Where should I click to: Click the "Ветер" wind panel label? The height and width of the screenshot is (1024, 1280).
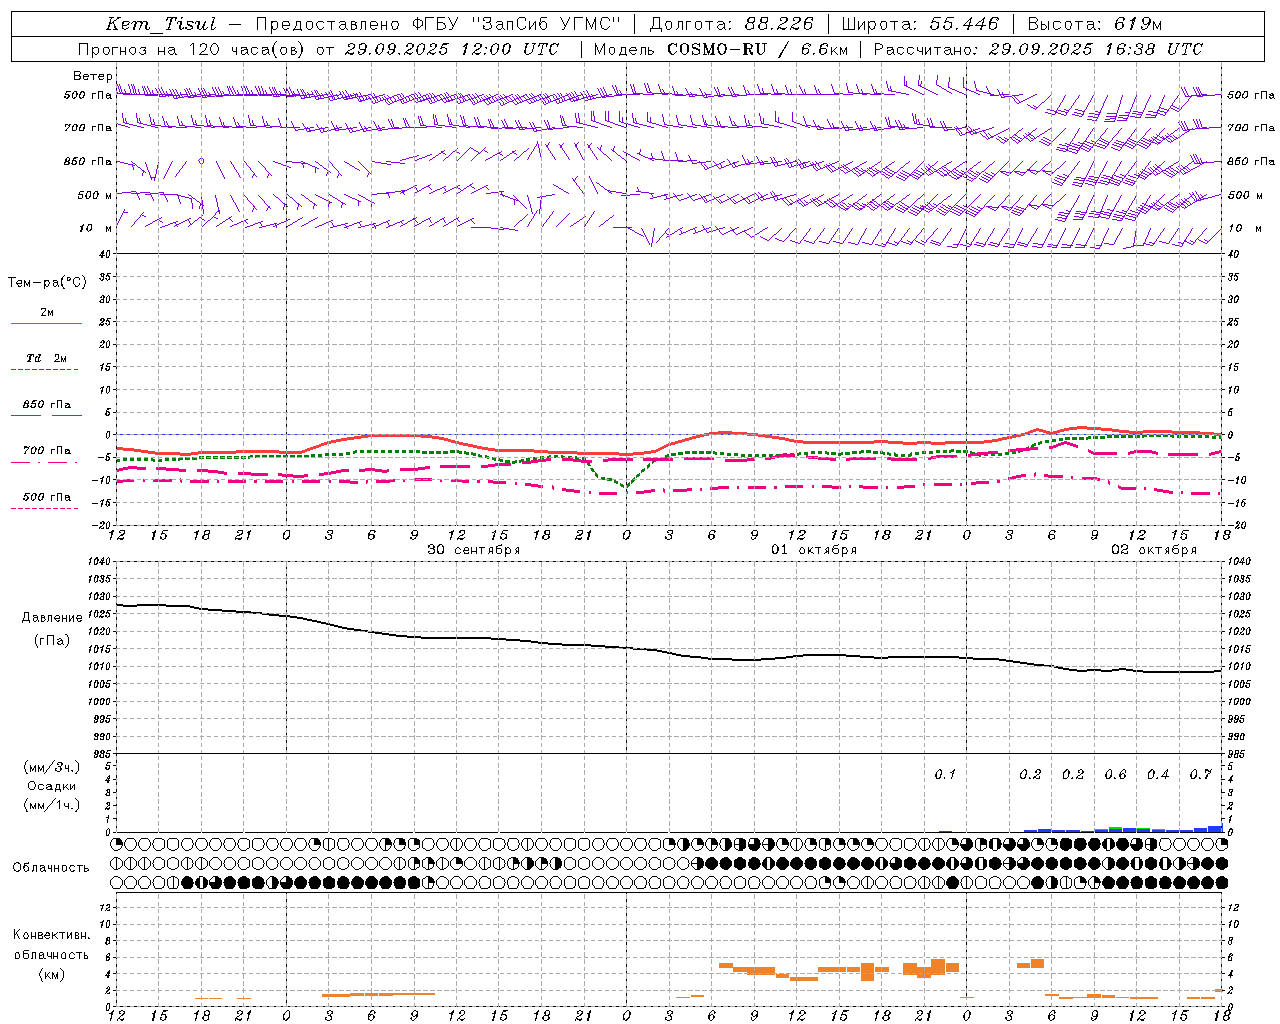pyautogui.click(x=93, y=76)
